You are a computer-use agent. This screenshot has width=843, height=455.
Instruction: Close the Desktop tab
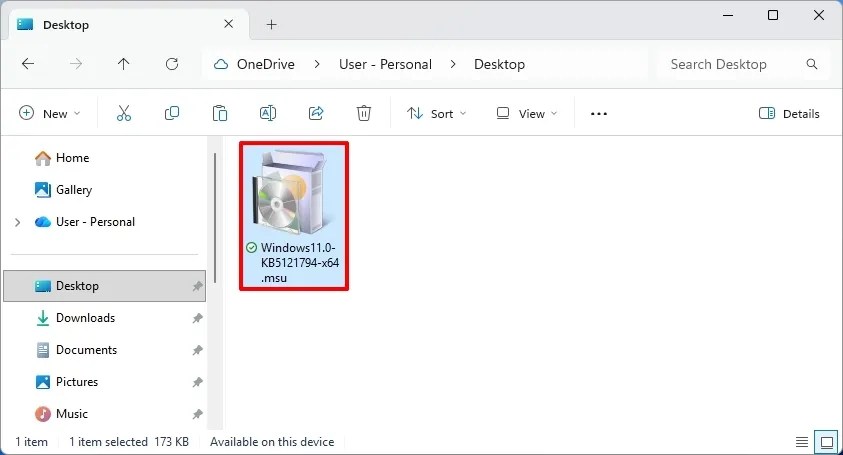(228, 24)
